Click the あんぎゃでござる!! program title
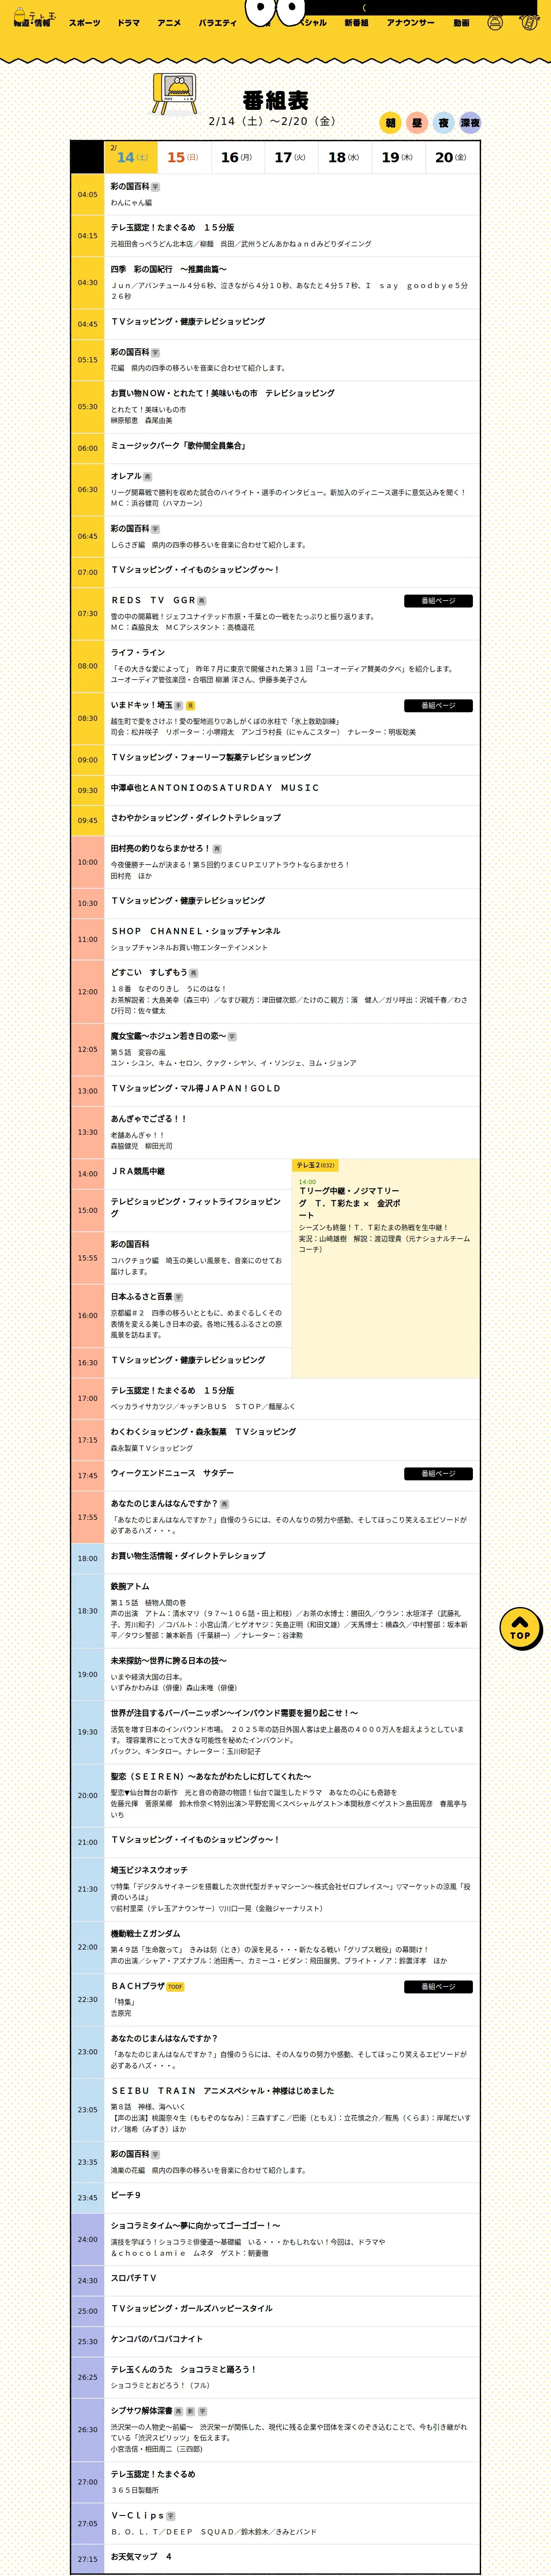This screenshot has height=2576, width=551. (x=149, y=1119)
